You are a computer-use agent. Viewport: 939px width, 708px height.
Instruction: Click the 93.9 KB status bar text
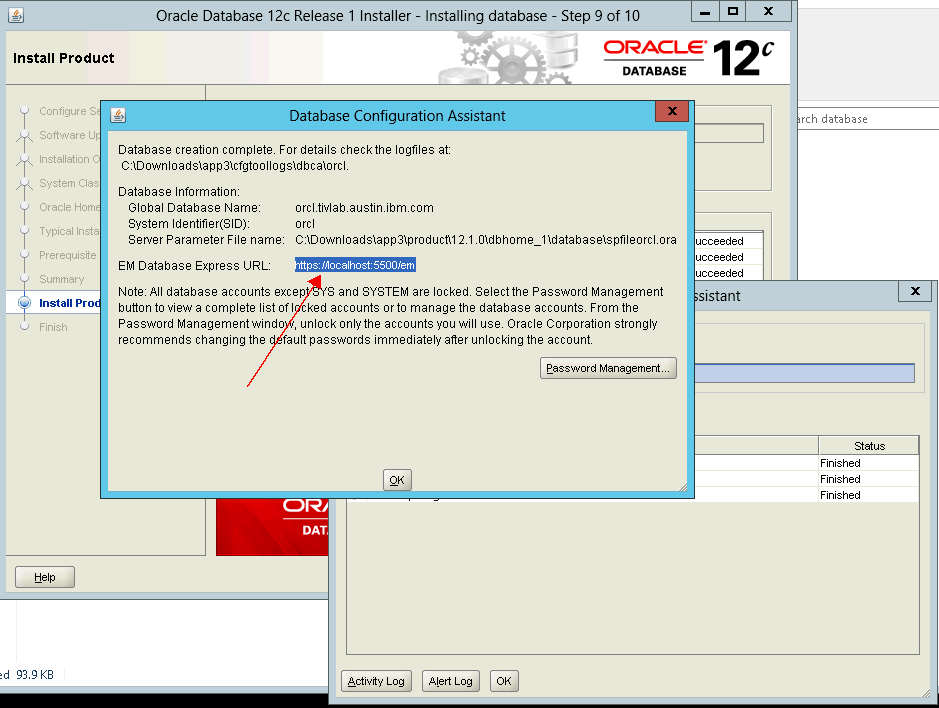[35, 674]
